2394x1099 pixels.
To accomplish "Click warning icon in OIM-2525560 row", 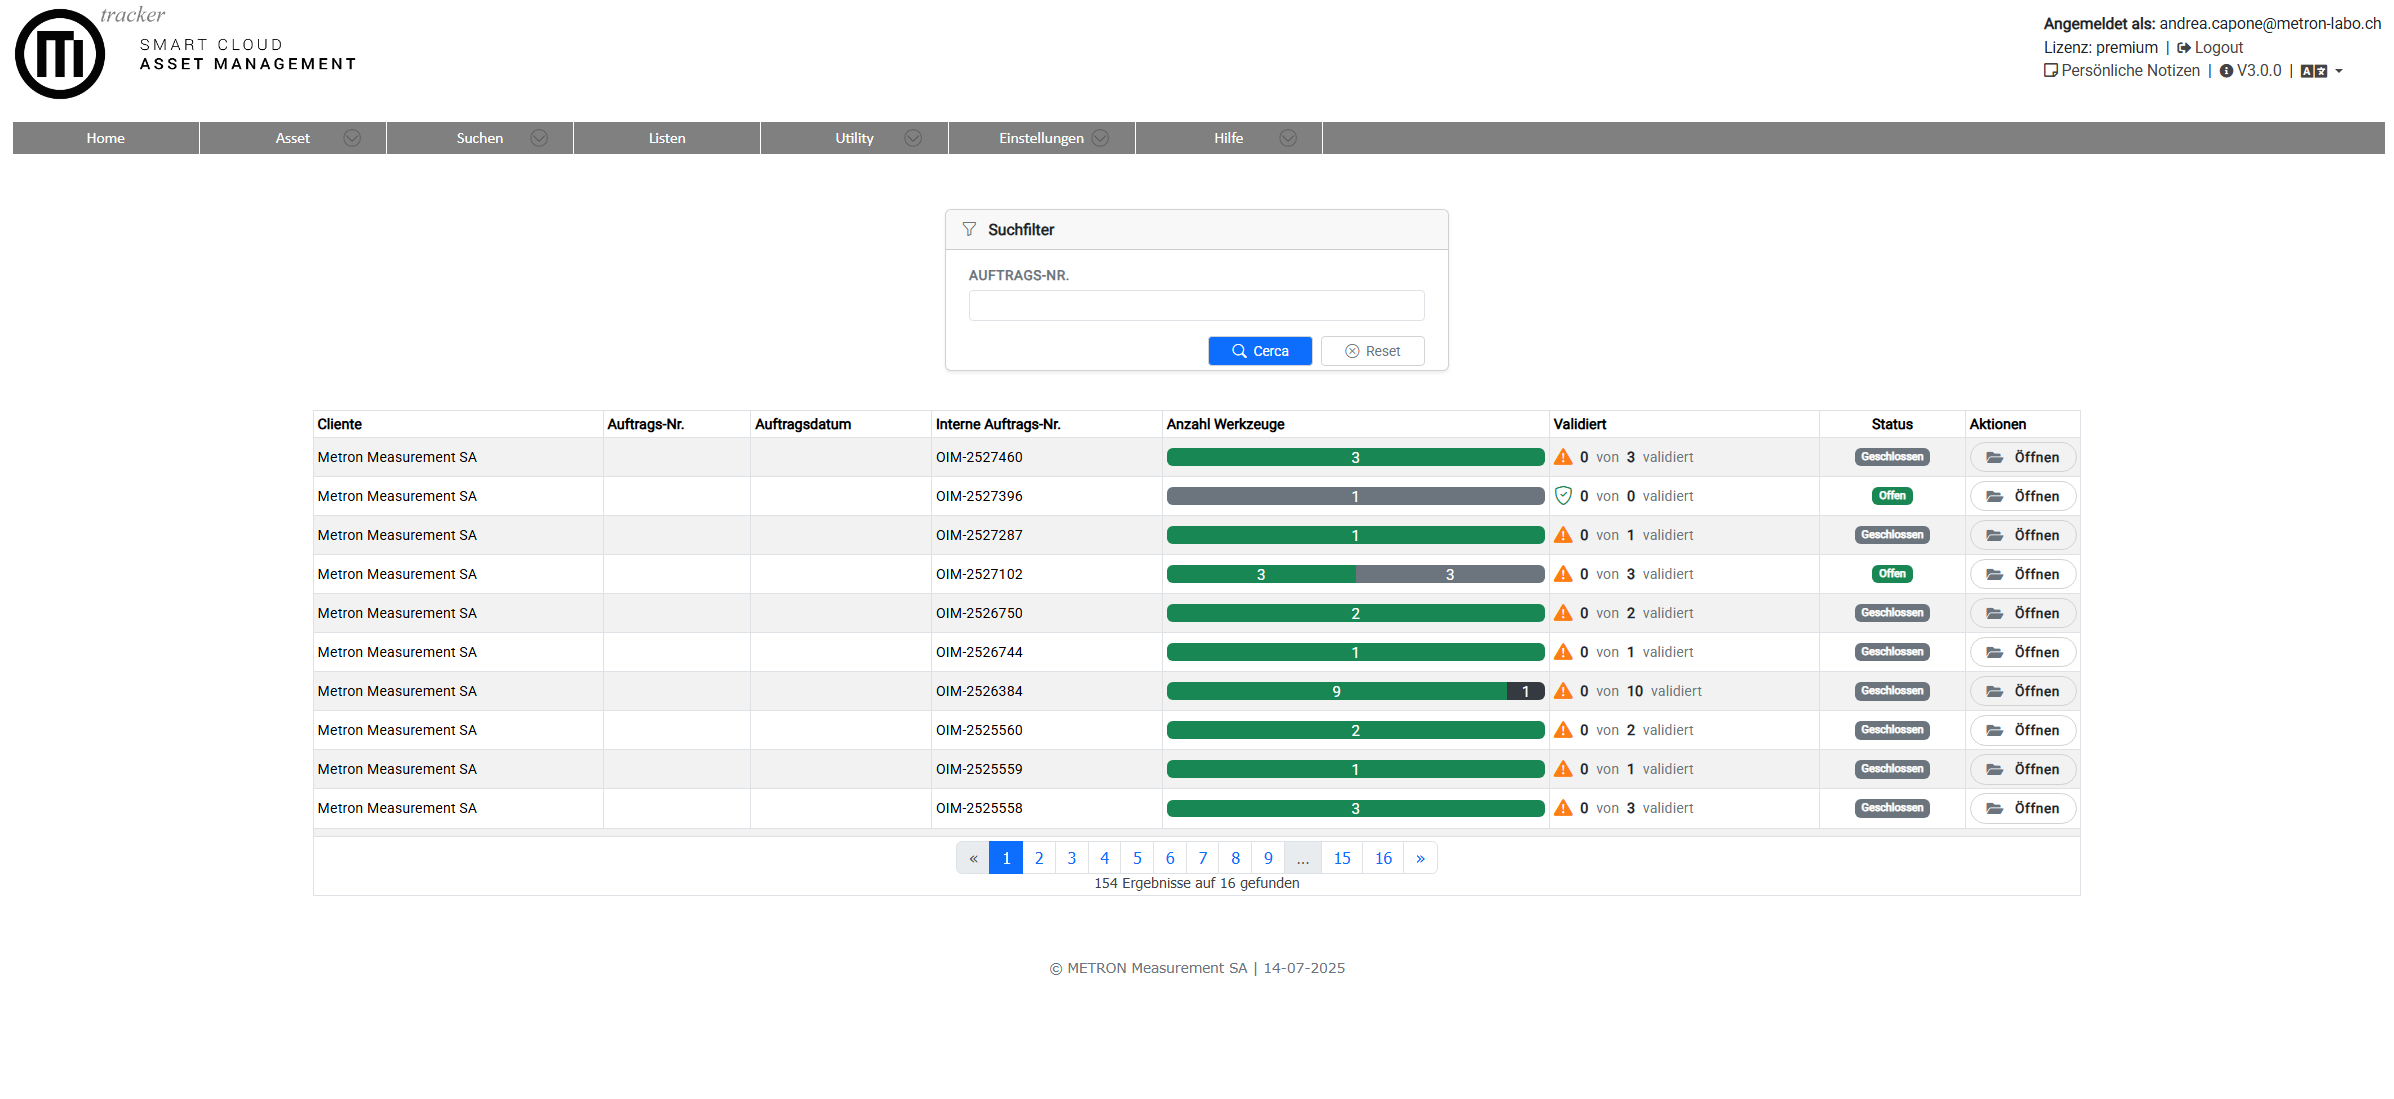I will click(1563, 730).
